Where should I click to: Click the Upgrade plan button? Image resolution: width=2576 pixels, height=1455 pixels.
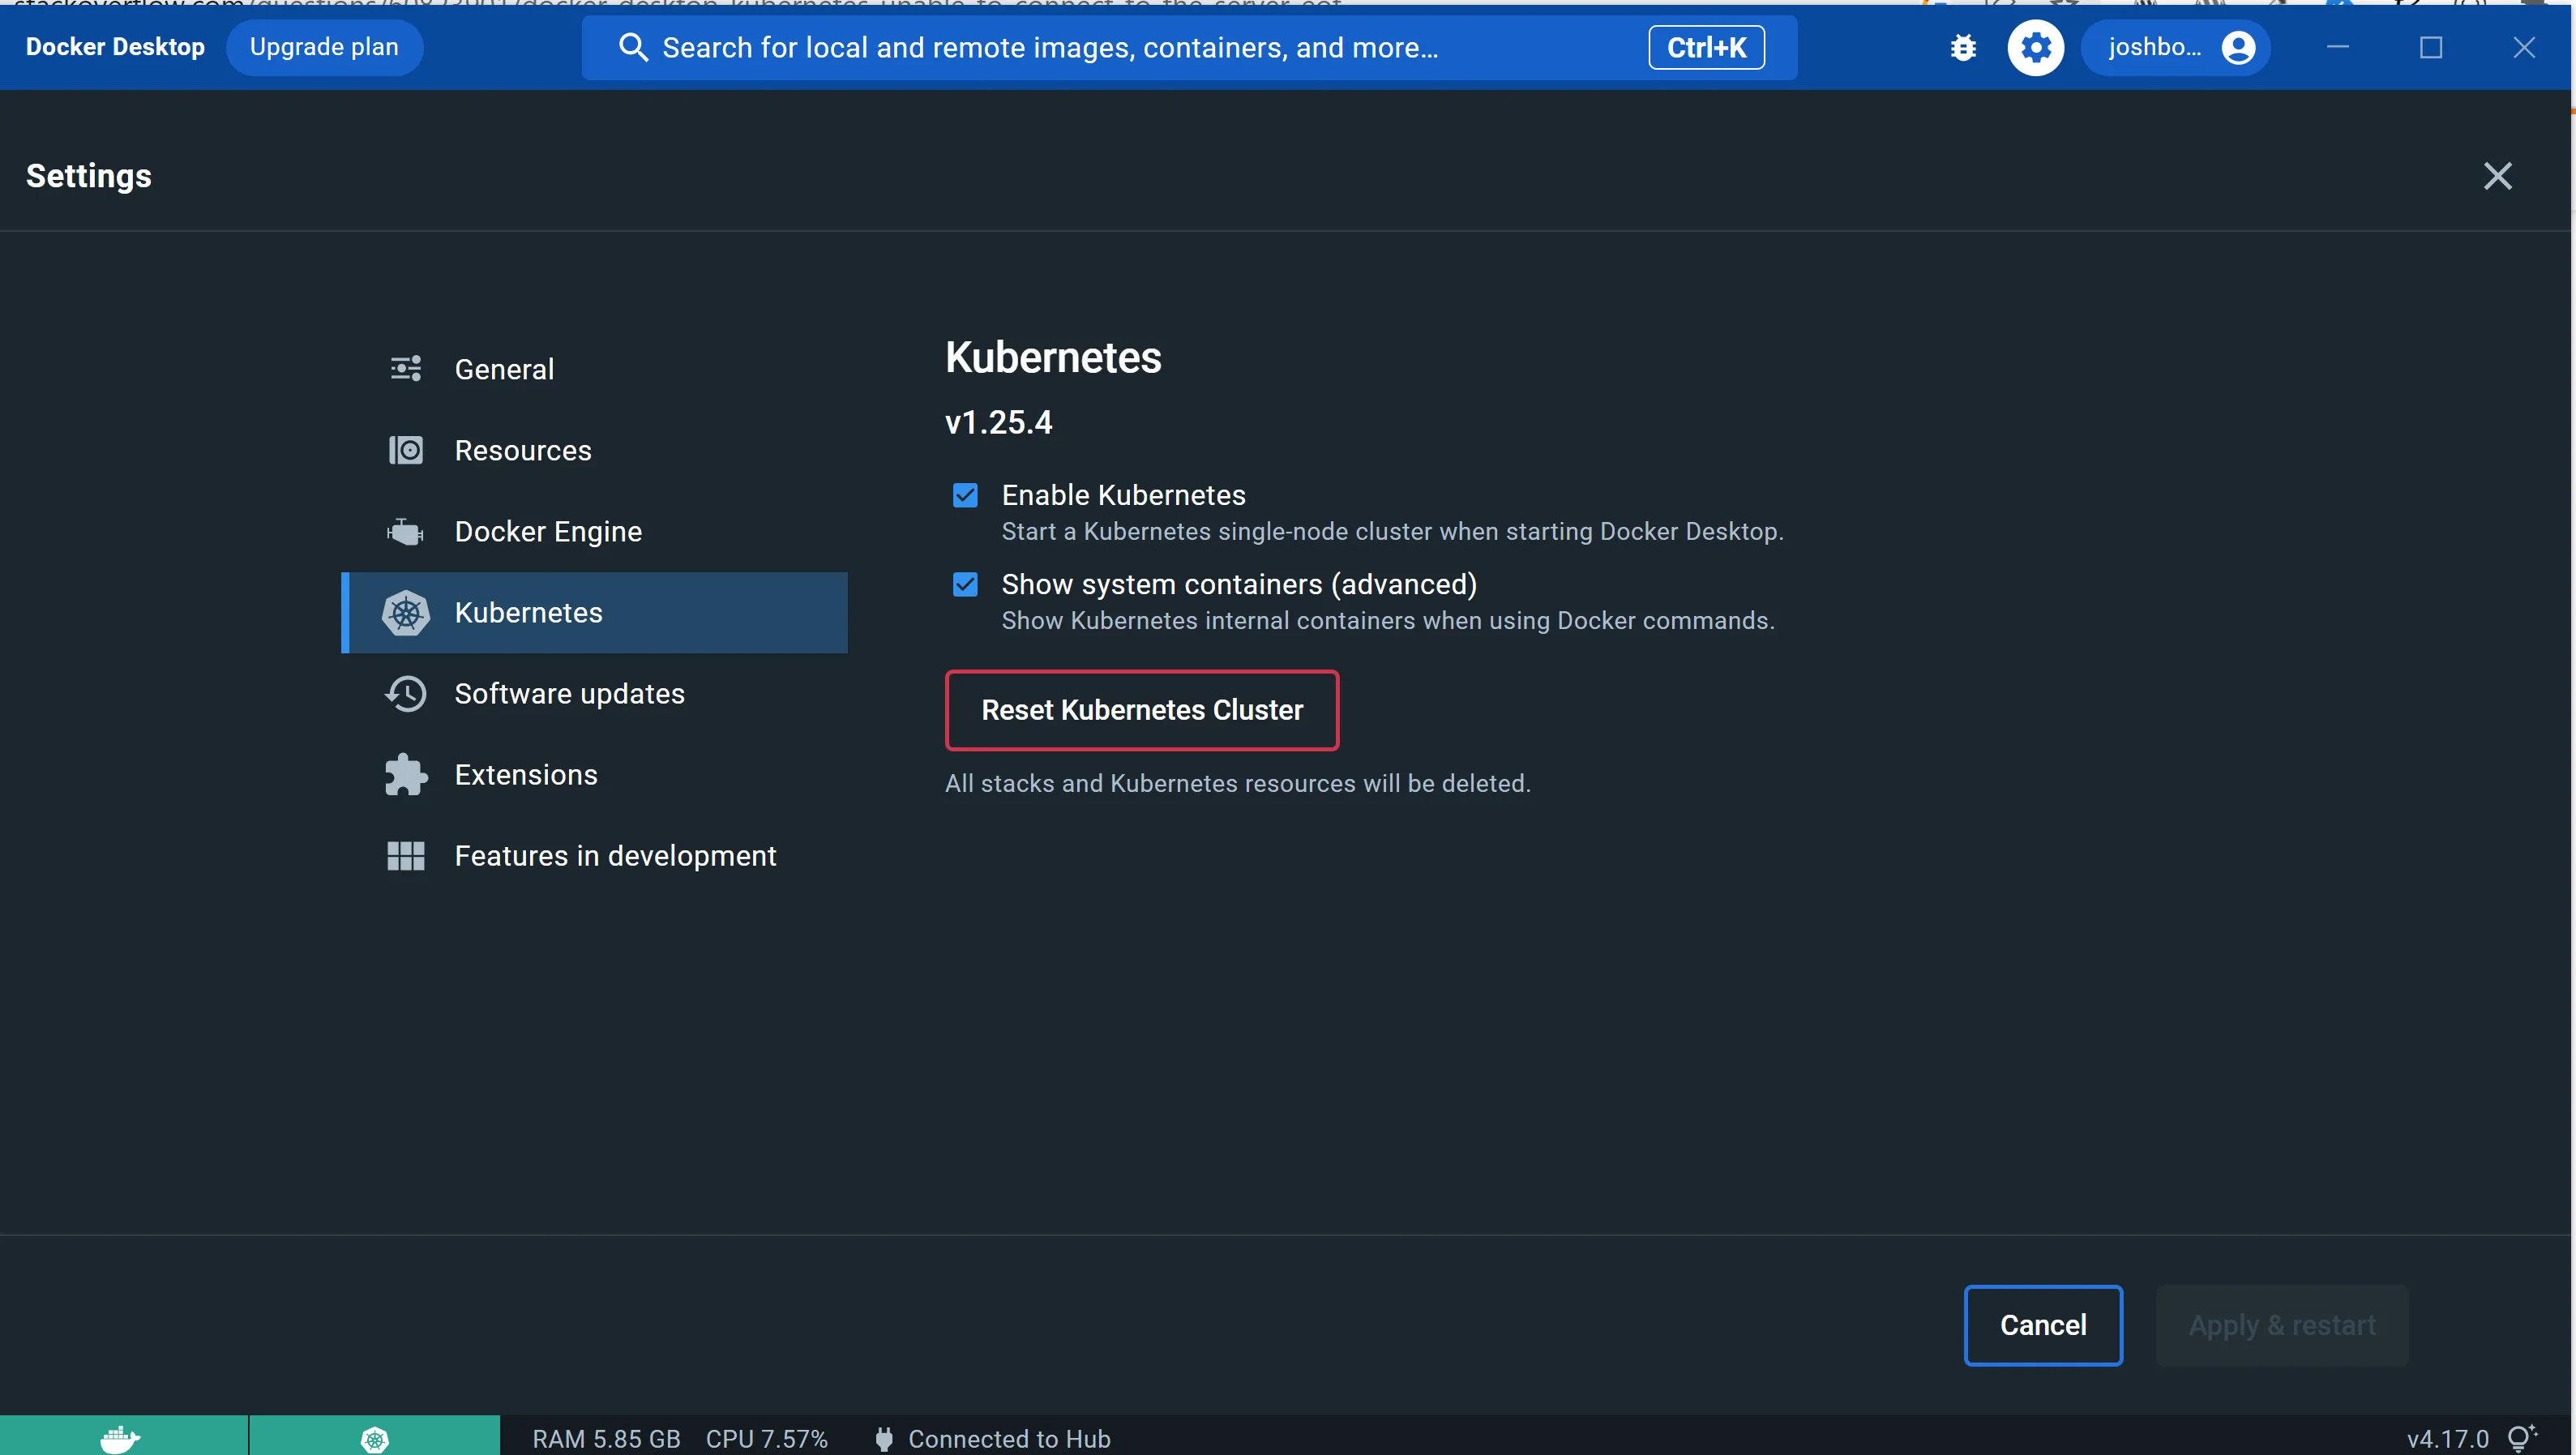pyautogui.click(x=324, y=47)
